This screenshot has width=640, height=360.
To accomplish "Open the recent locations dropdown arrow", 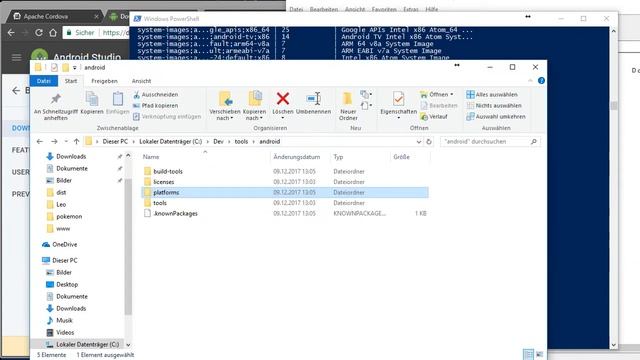I will (66, 142).
